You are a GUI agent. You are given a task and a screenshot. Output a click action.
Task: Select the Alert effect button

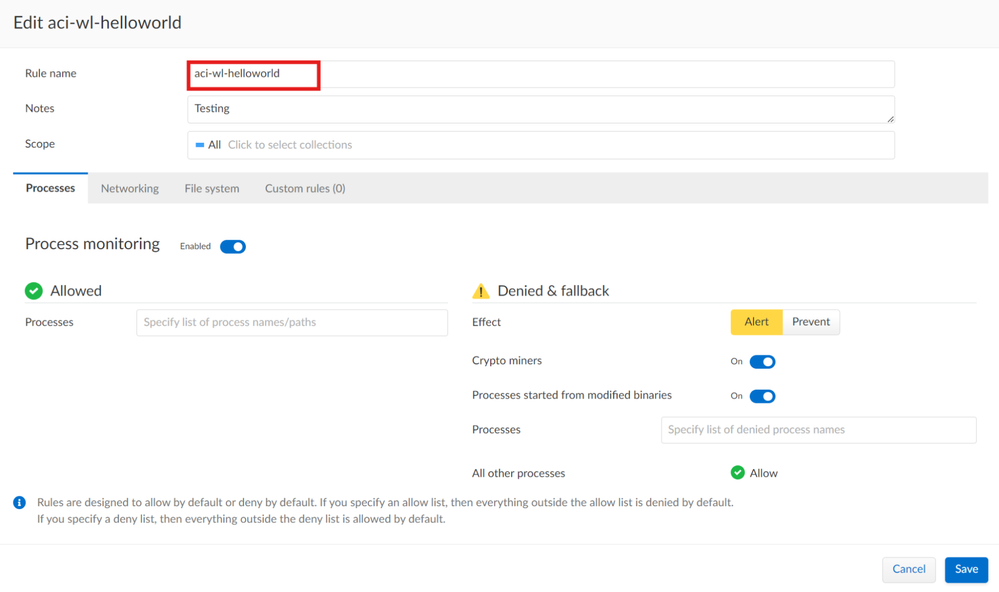point(756,322)
